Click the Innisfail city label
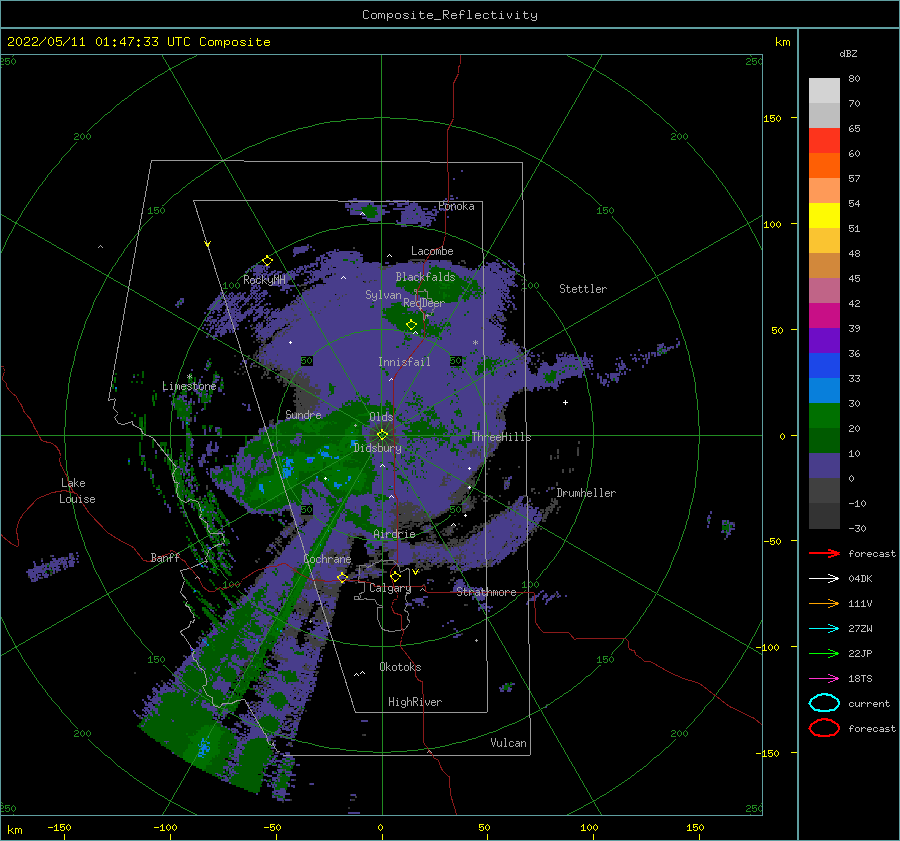This screenshot has height=841, width=900. coord(404,362)
